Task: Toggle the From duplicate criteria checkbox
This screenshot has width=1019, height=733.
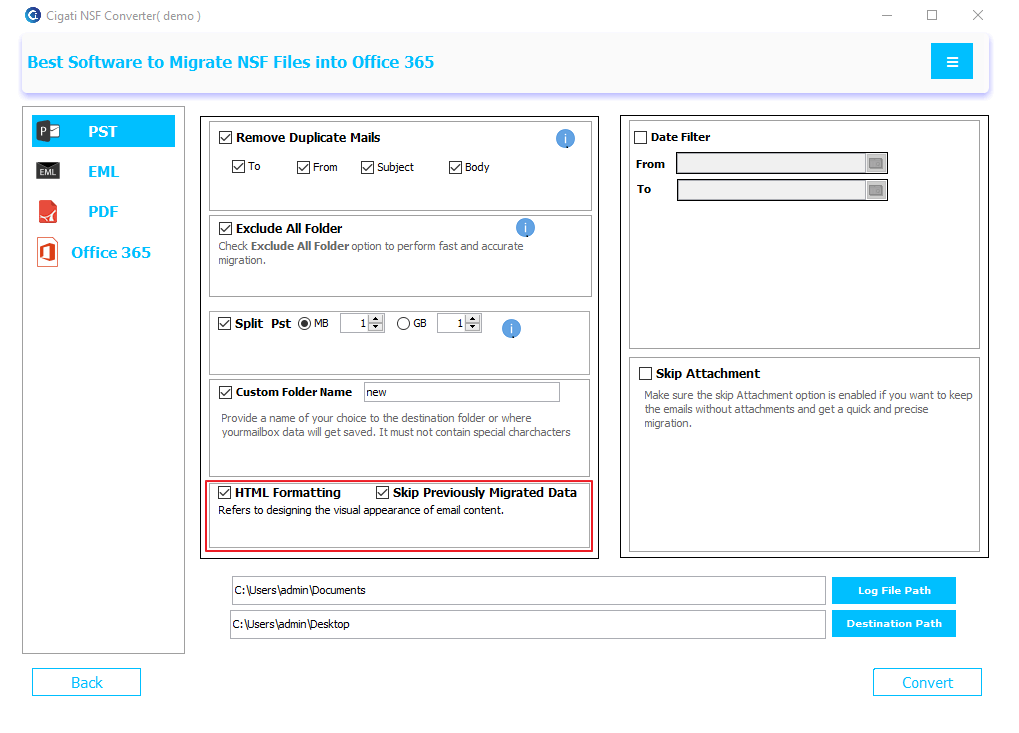Action: pyautogui.click(x=303, y=168)
